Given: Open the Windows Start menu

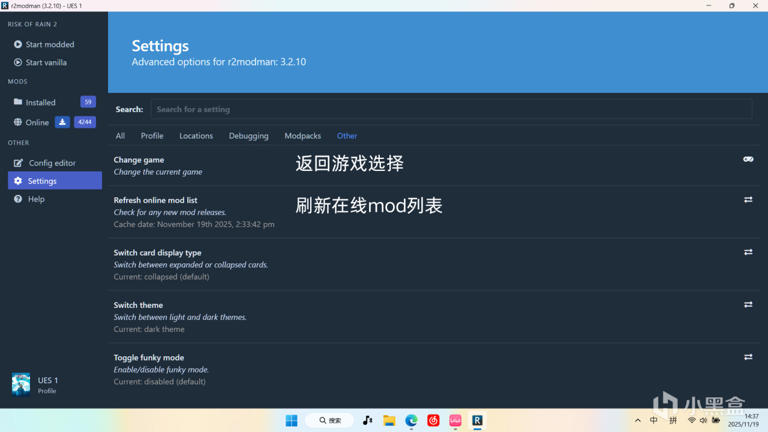Looking at the screenshot, I should (x=291, y=420).
